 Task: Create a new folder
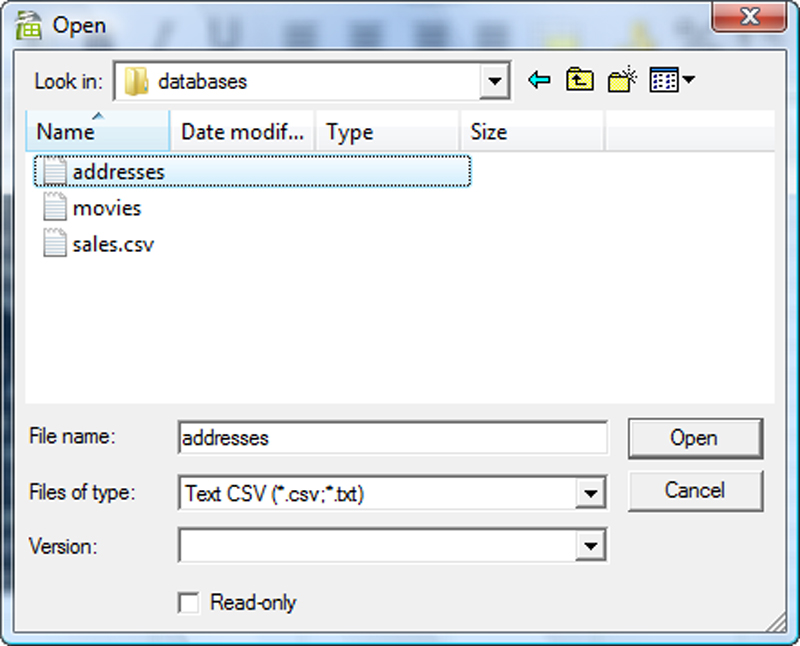click(x=620, y=79)
